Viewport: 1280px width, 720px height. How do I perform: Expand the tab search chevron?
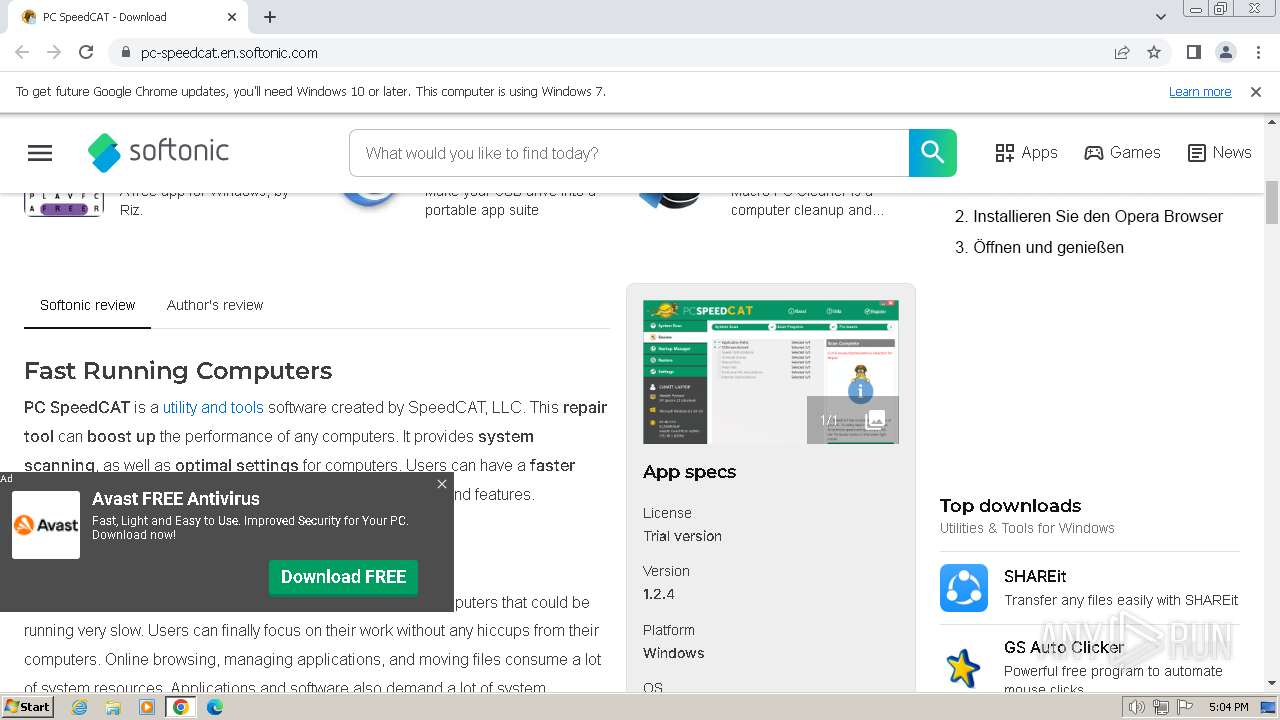click(1161, 17)
